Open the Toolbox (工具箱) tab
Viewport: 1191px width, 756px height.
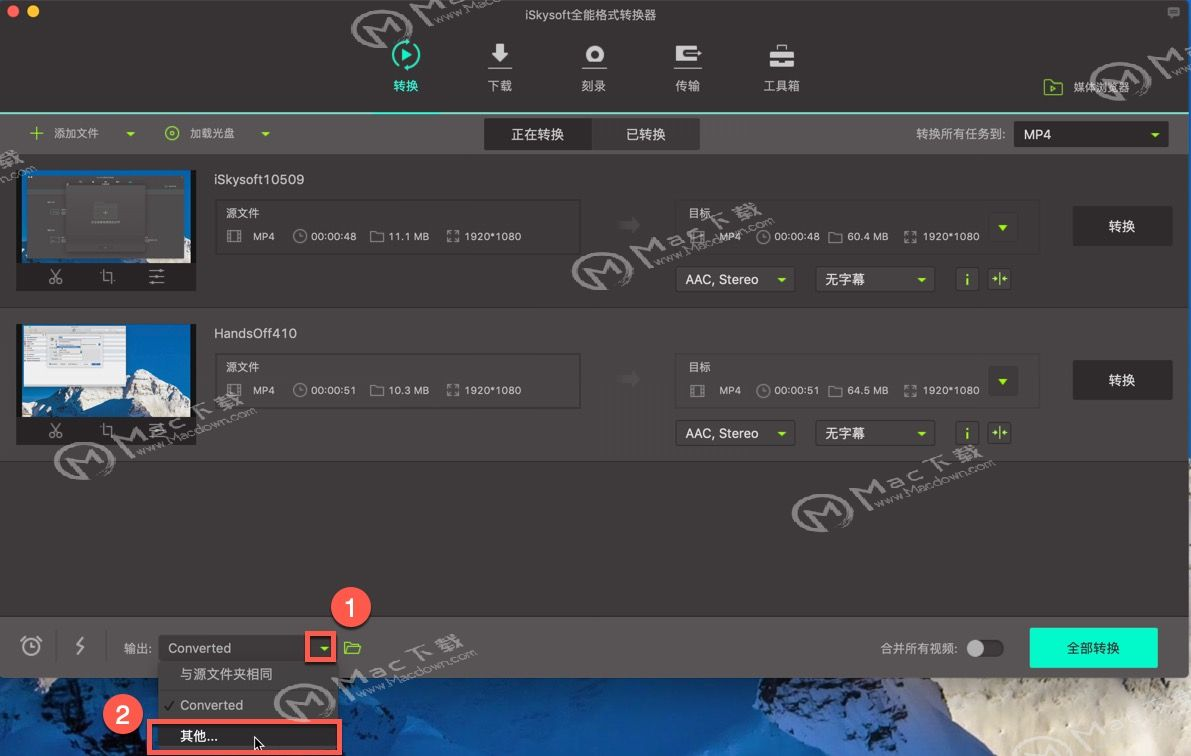[781, 67]
